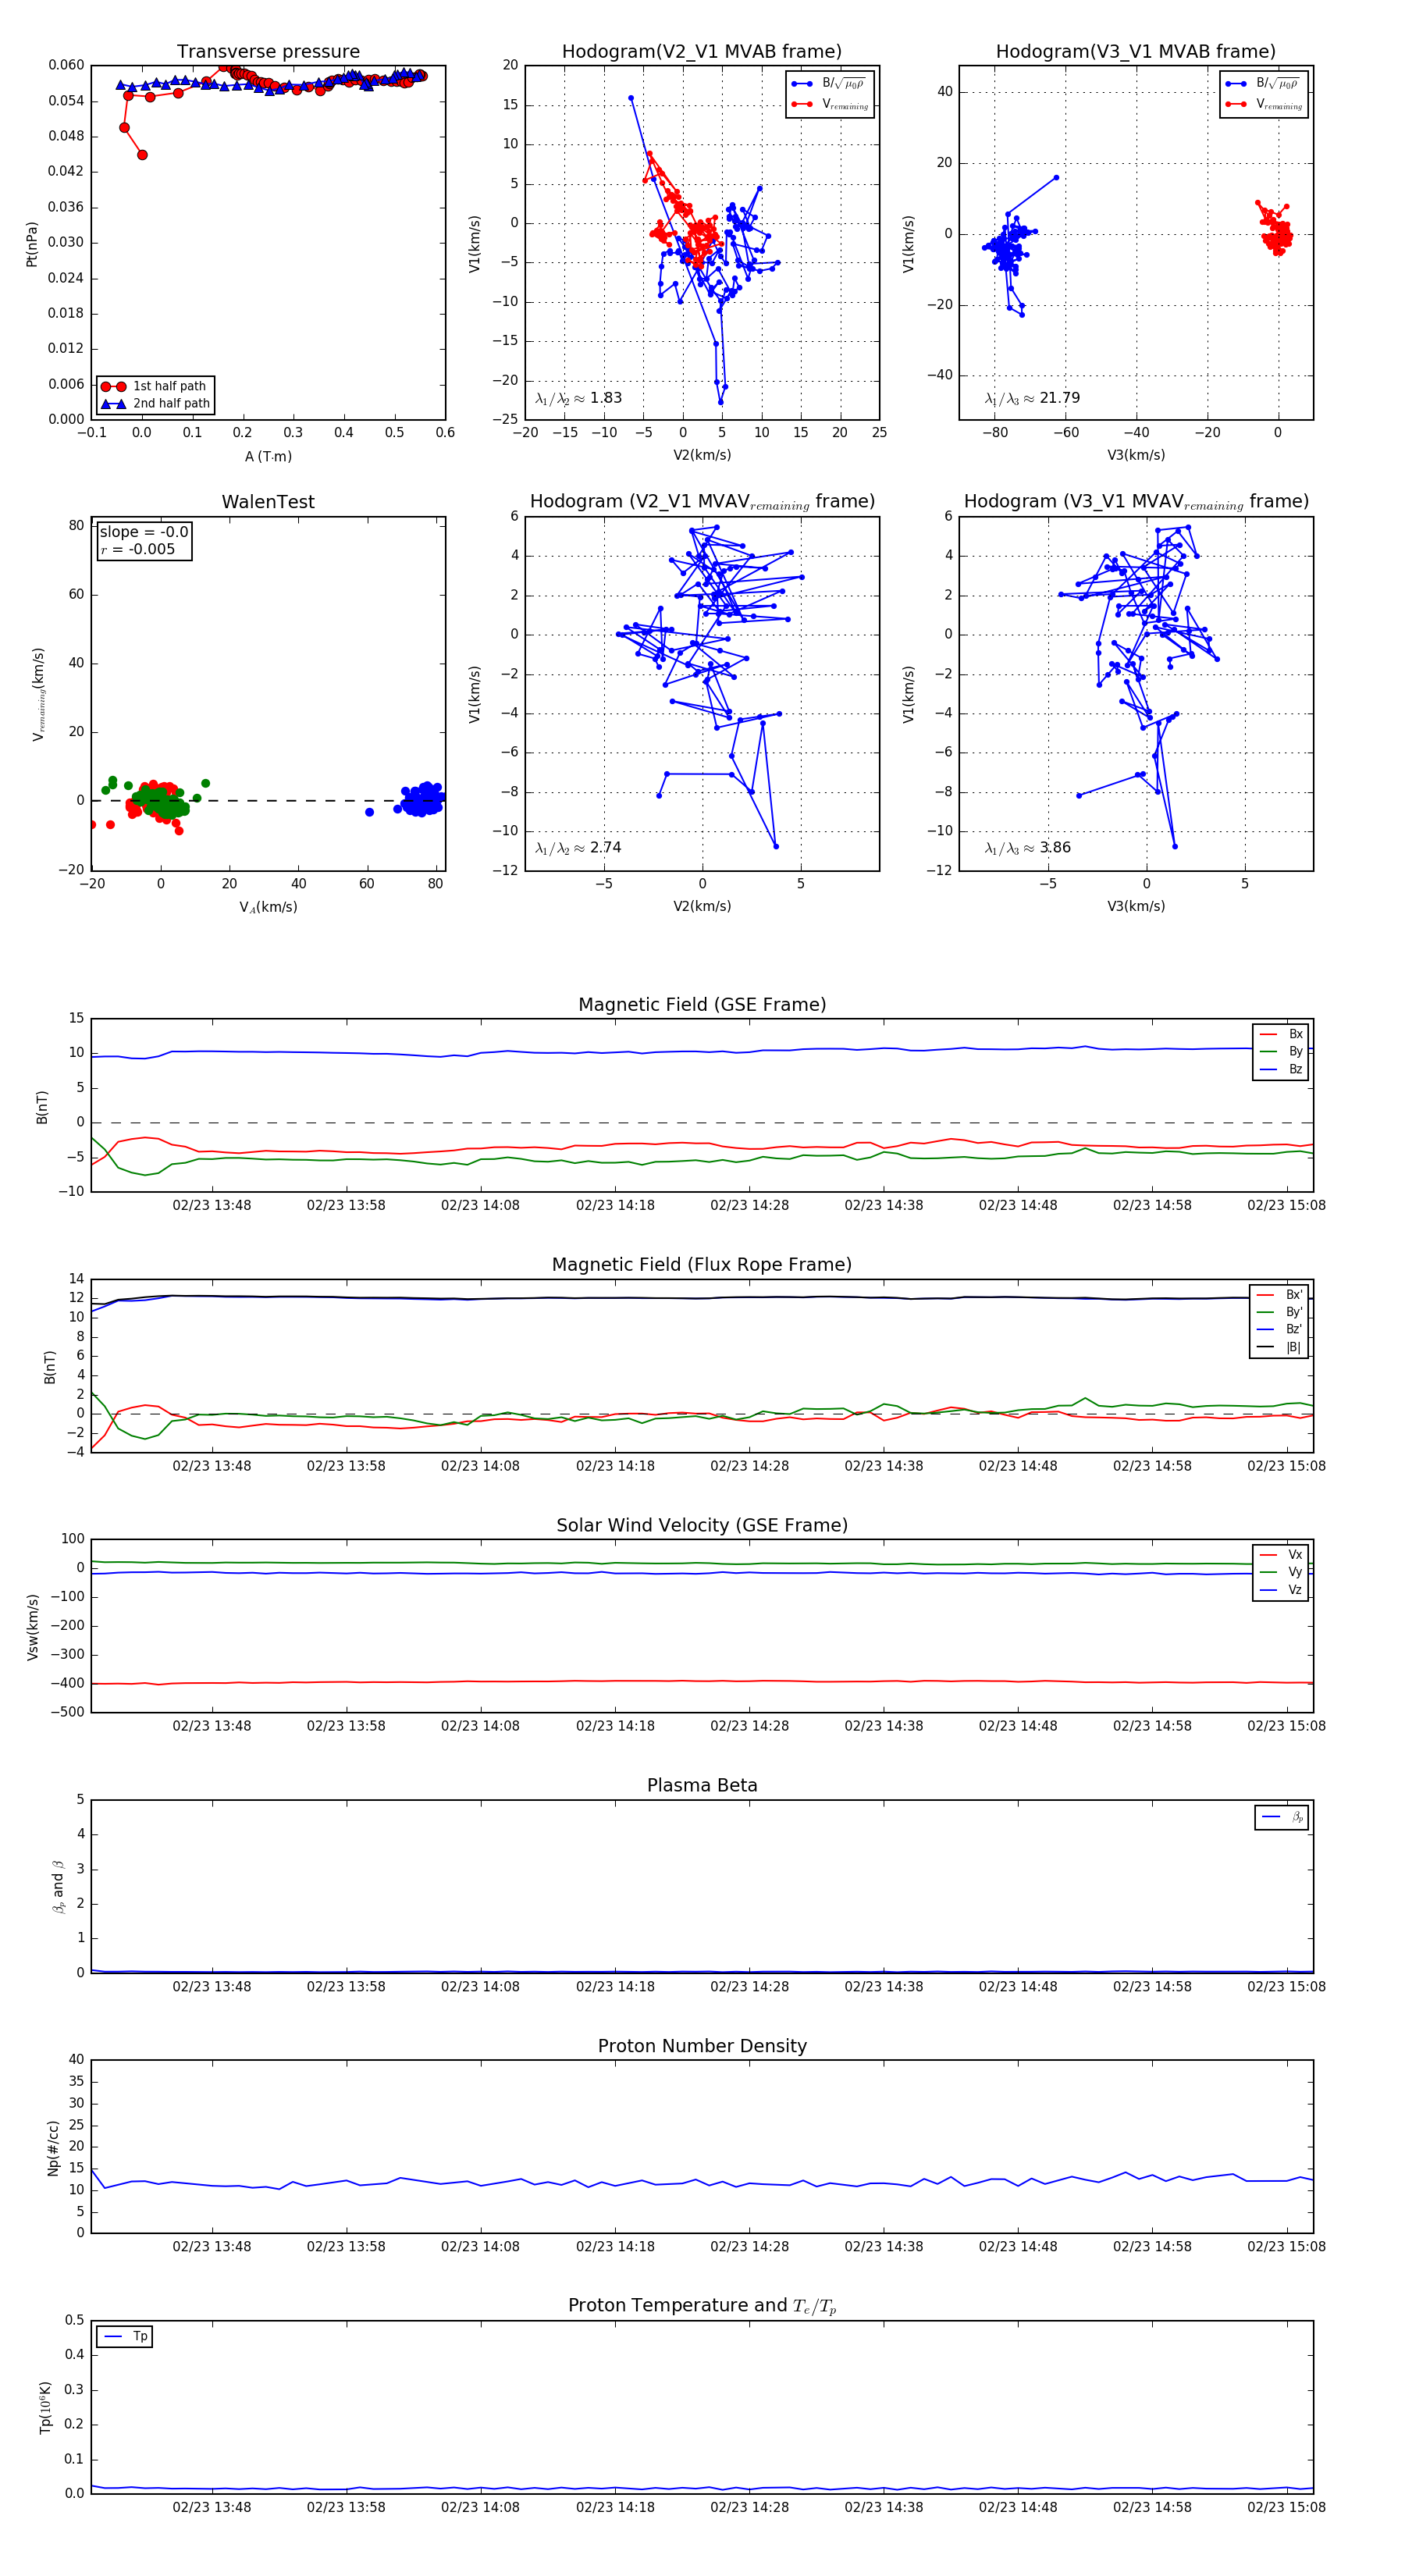Click the WalenTest x-axis label "VA(km/s)"

(268, 907)
